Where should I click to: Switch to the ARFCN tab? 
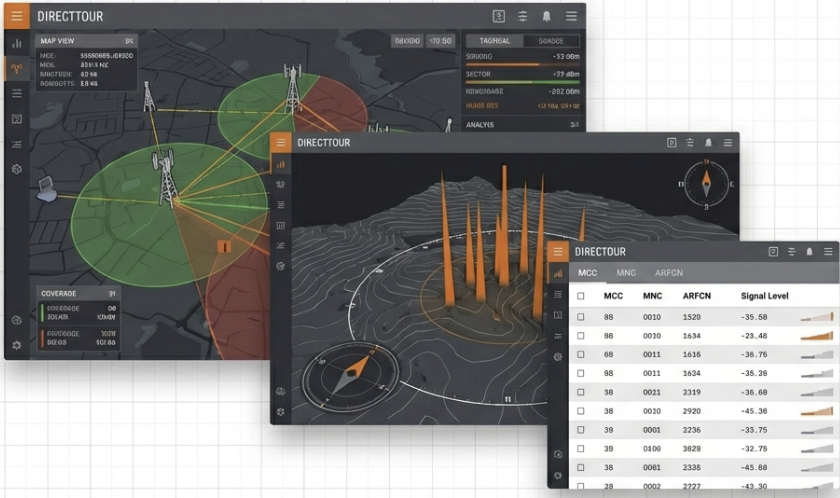pos(669,273)
